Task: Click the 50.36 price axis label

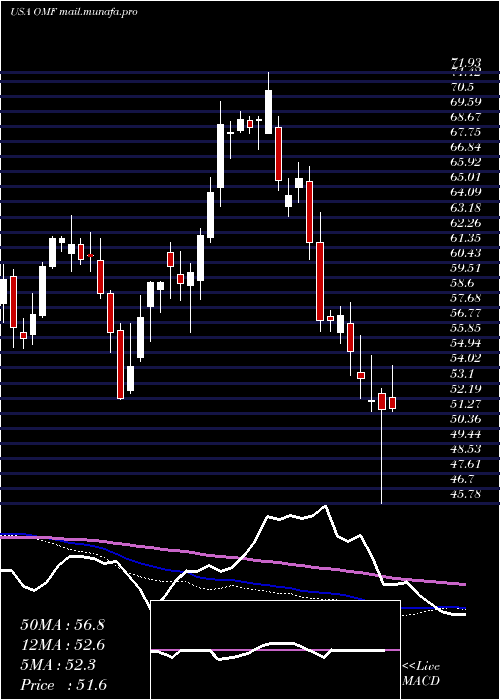Action: [x=467, y=419]
